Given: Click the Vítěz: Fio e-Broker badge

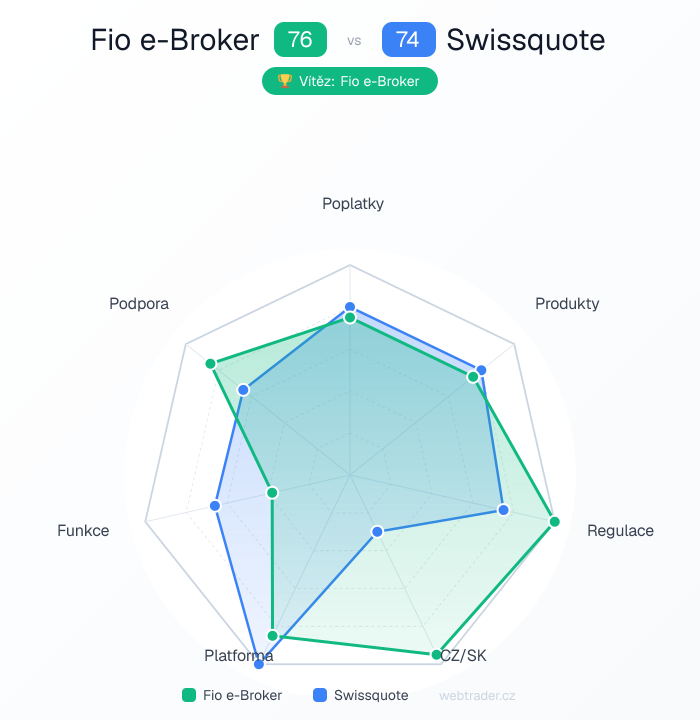Looking at the screenshot, I should pyautogui.click(x=350, y=81).
